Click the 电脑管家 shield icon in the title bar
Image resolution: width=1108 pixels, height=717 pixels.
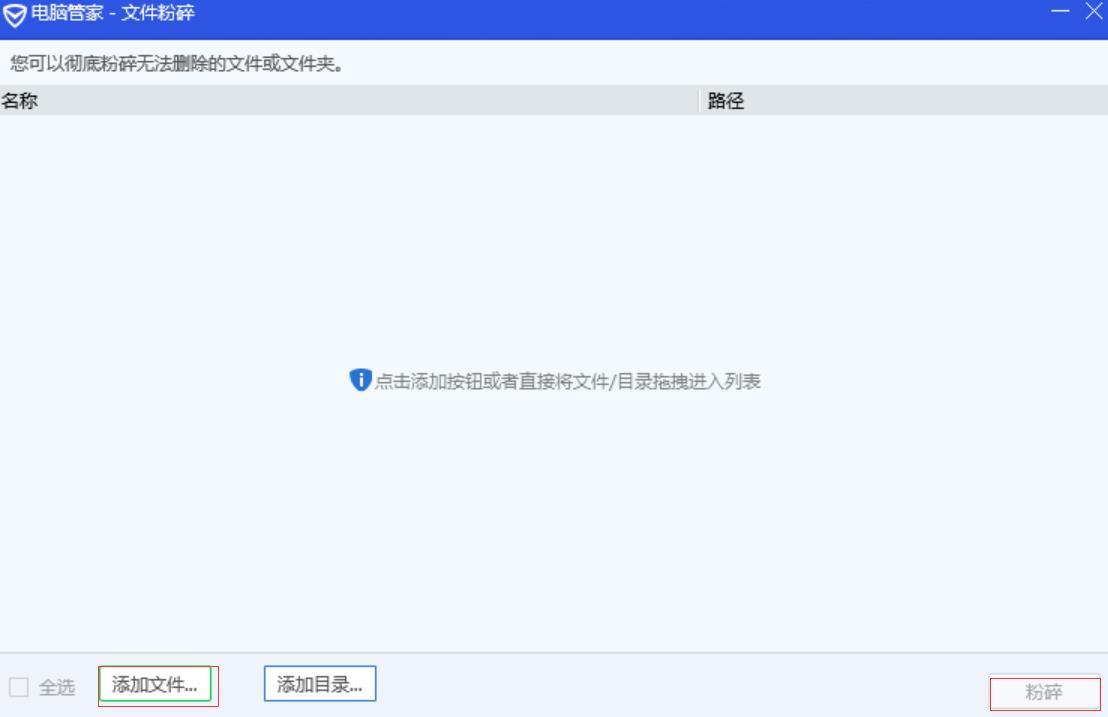[x=14, y=13]
